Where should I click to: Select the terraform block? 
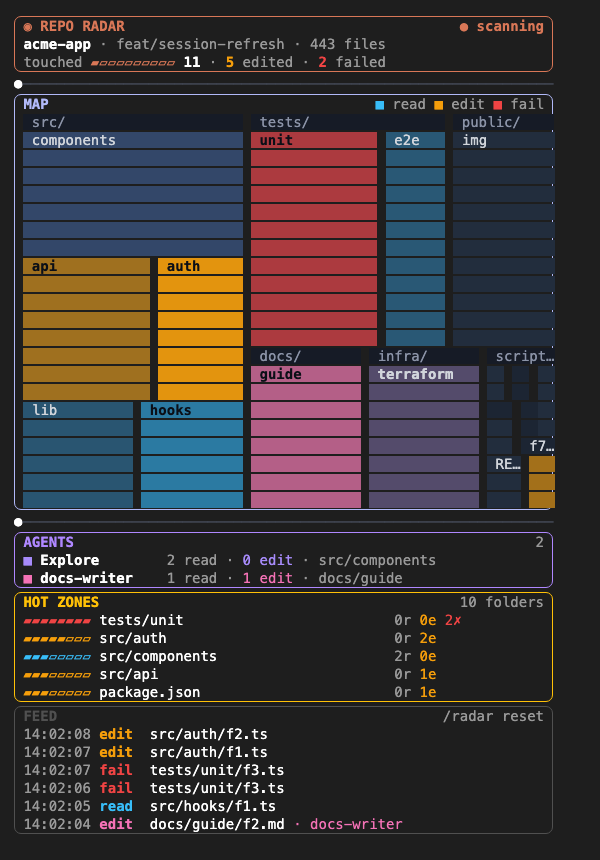pyautogui.click(x=424, y=437)
